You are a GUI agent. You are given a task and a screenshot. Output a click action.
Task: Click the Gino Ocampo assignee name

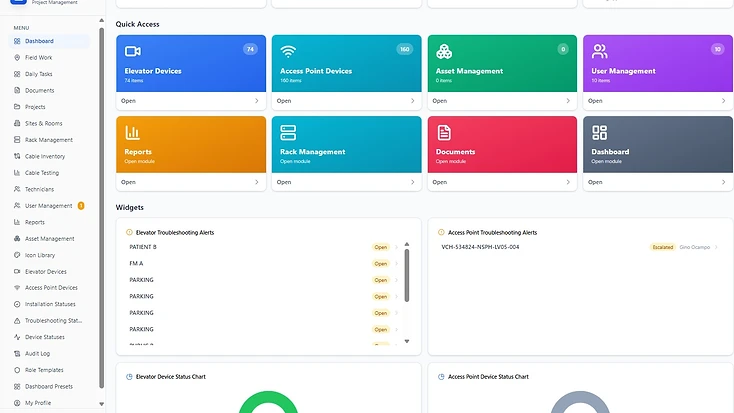695,247
